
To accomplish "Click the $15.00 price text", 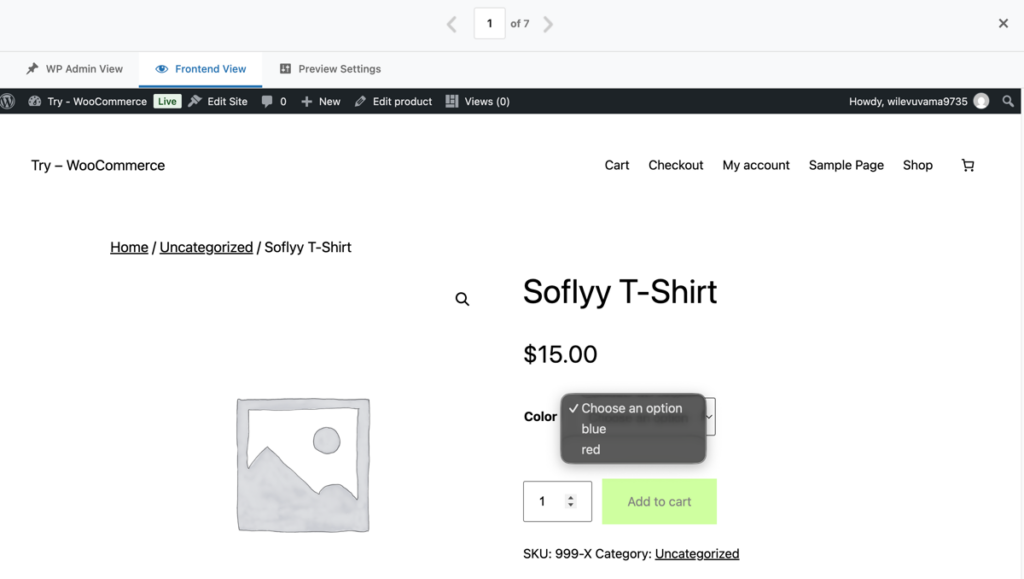I will click(x=560, y=354).
